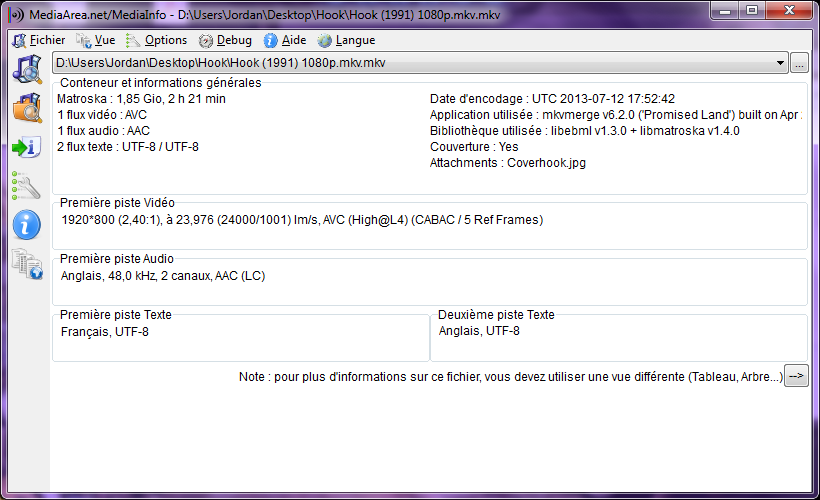Click the file path combo box field
This screenshot has height=500, width=820.
[420, 63]
